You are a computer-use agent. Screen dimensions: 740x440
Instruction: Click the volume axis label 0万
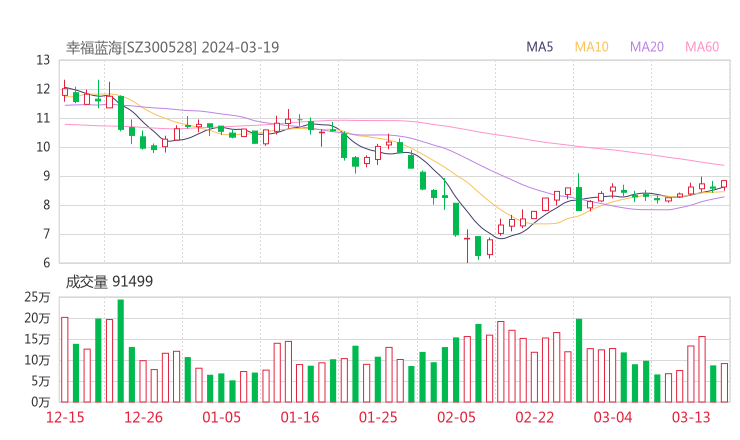(40, 402)
